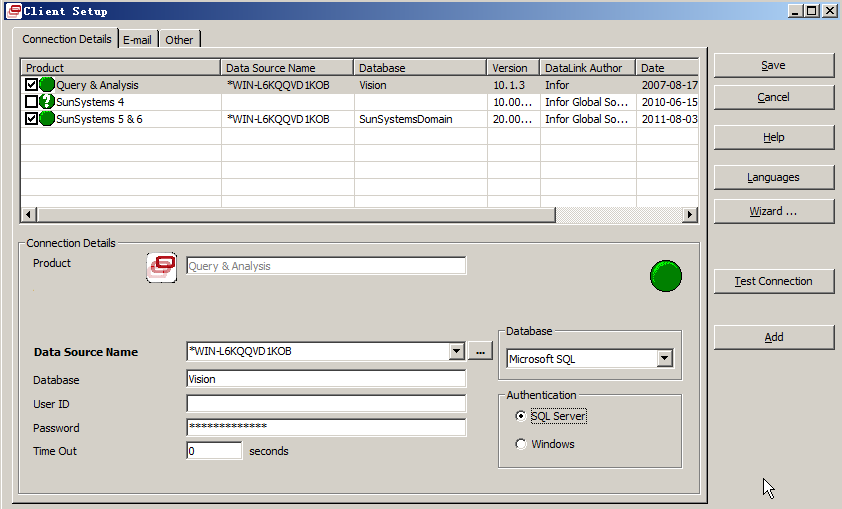Click the red Product logo icon
842x509 pixels.
[x=162, y=267]
